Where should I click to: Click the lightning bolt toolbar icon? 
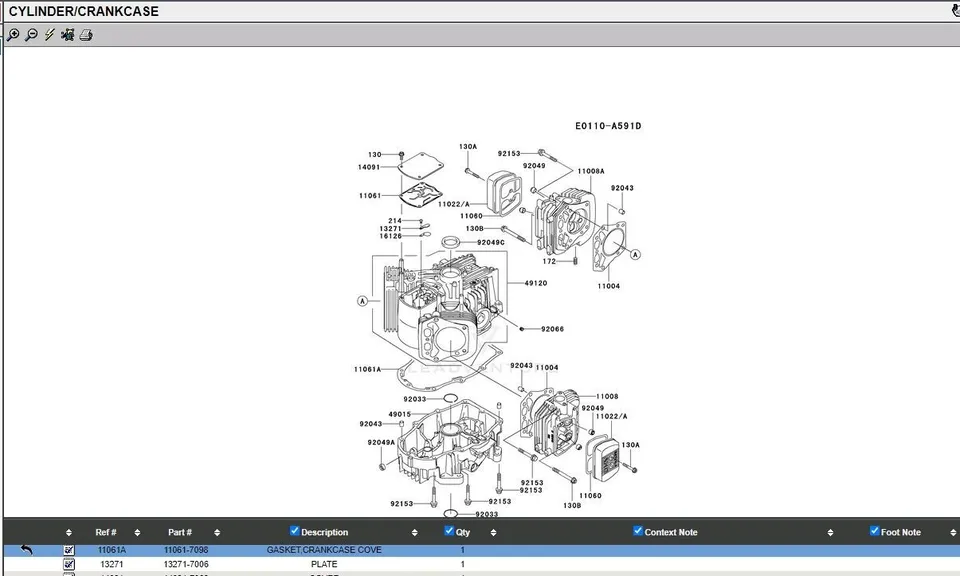click(49, 35)
